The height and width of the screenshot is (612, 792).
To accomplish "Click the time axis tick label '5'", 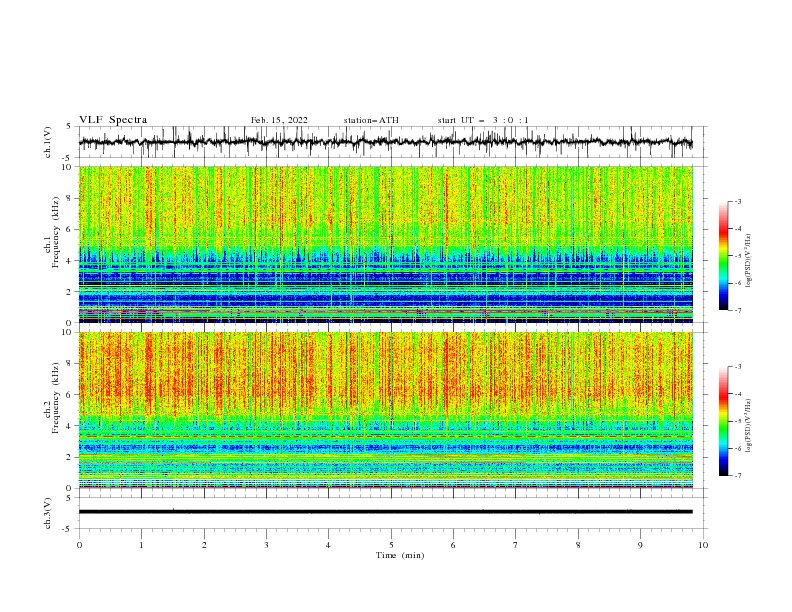I will (391, 545).
